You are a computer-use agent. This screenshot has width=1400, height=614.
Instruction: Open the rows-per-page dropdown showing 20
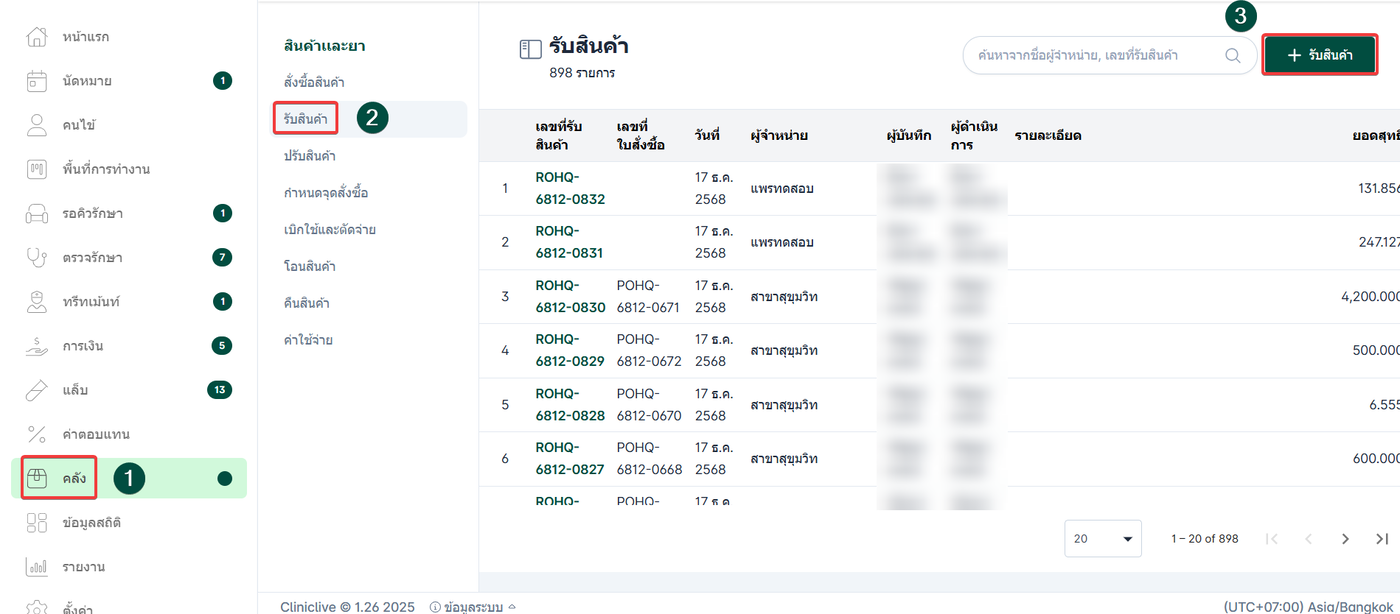pos(1103,539)
